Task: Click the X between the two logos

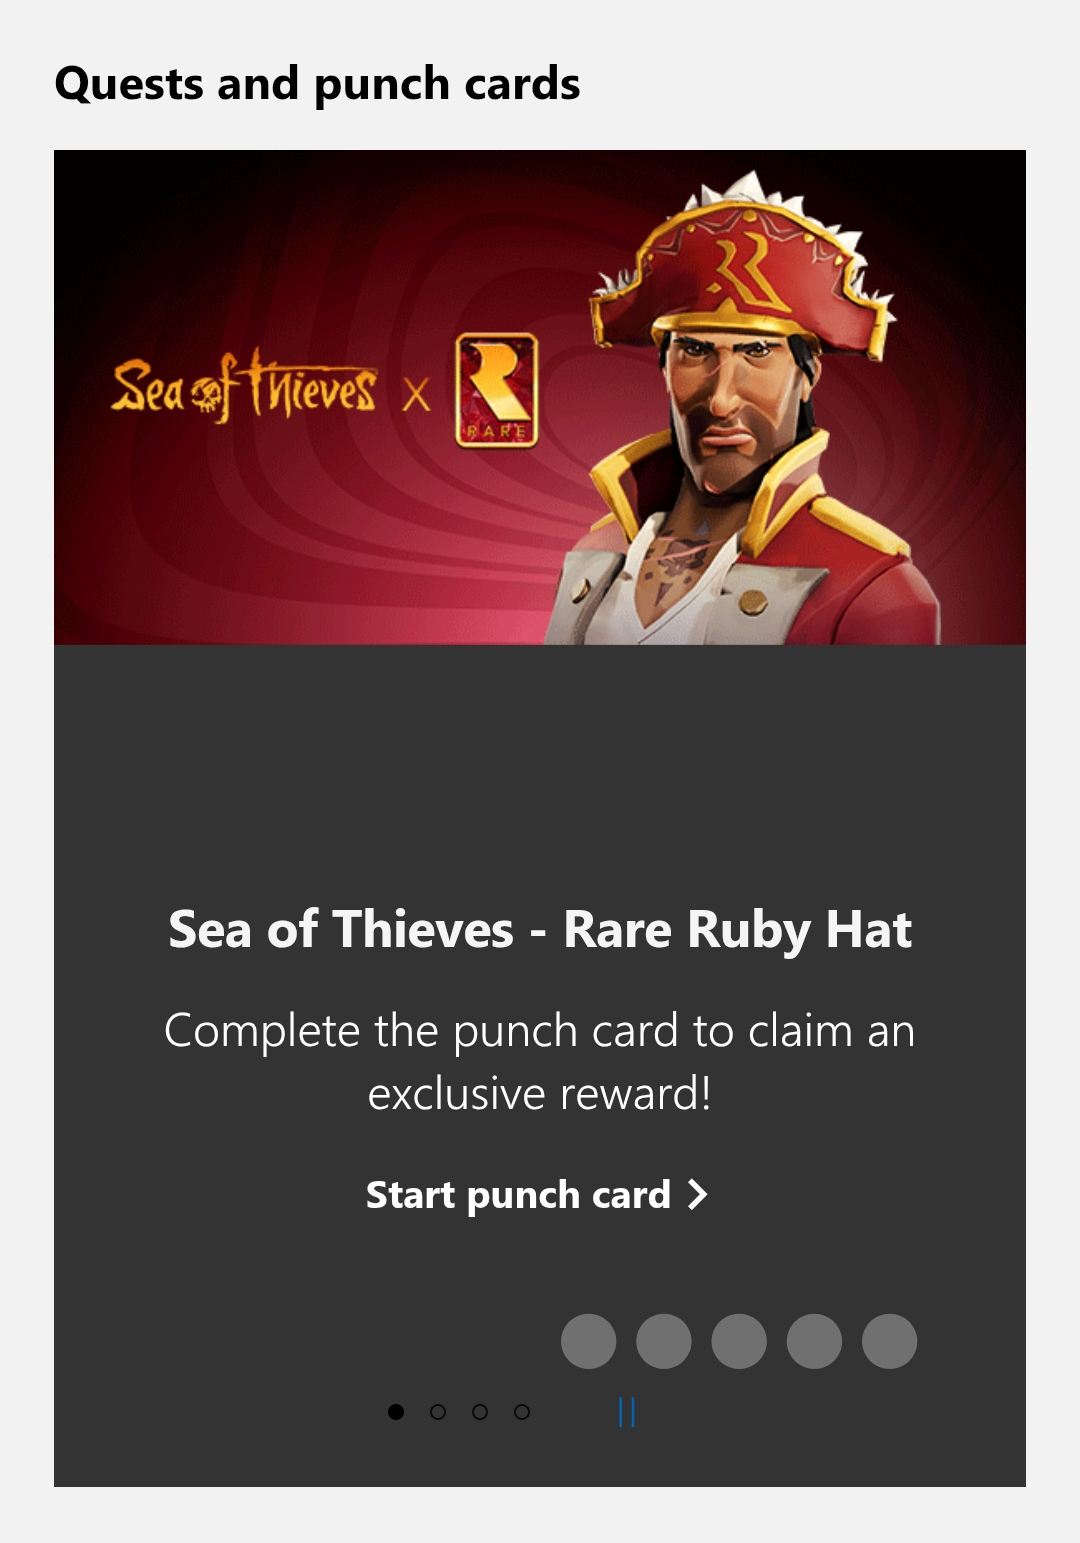Action: (417, 396)
